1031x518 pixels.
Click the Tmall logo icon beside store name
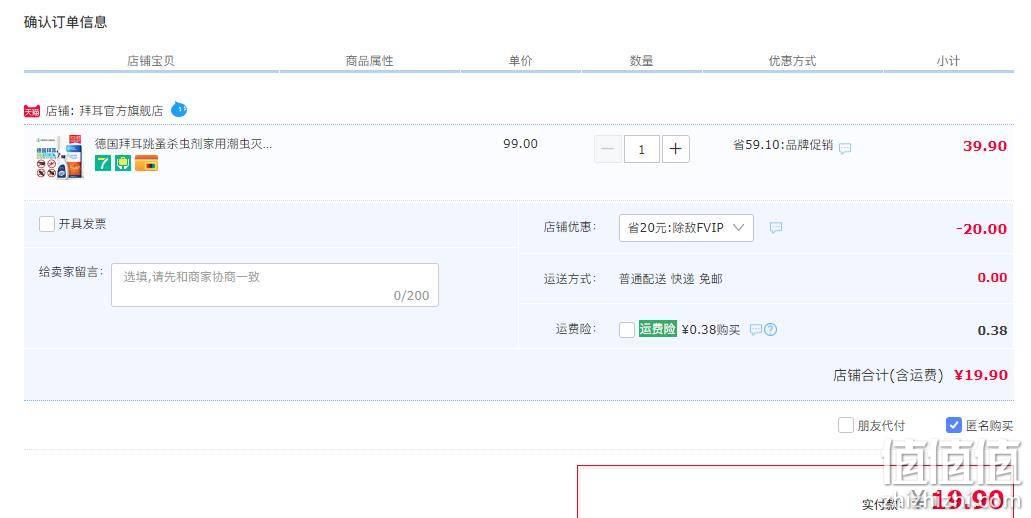(x=32, y=111)
